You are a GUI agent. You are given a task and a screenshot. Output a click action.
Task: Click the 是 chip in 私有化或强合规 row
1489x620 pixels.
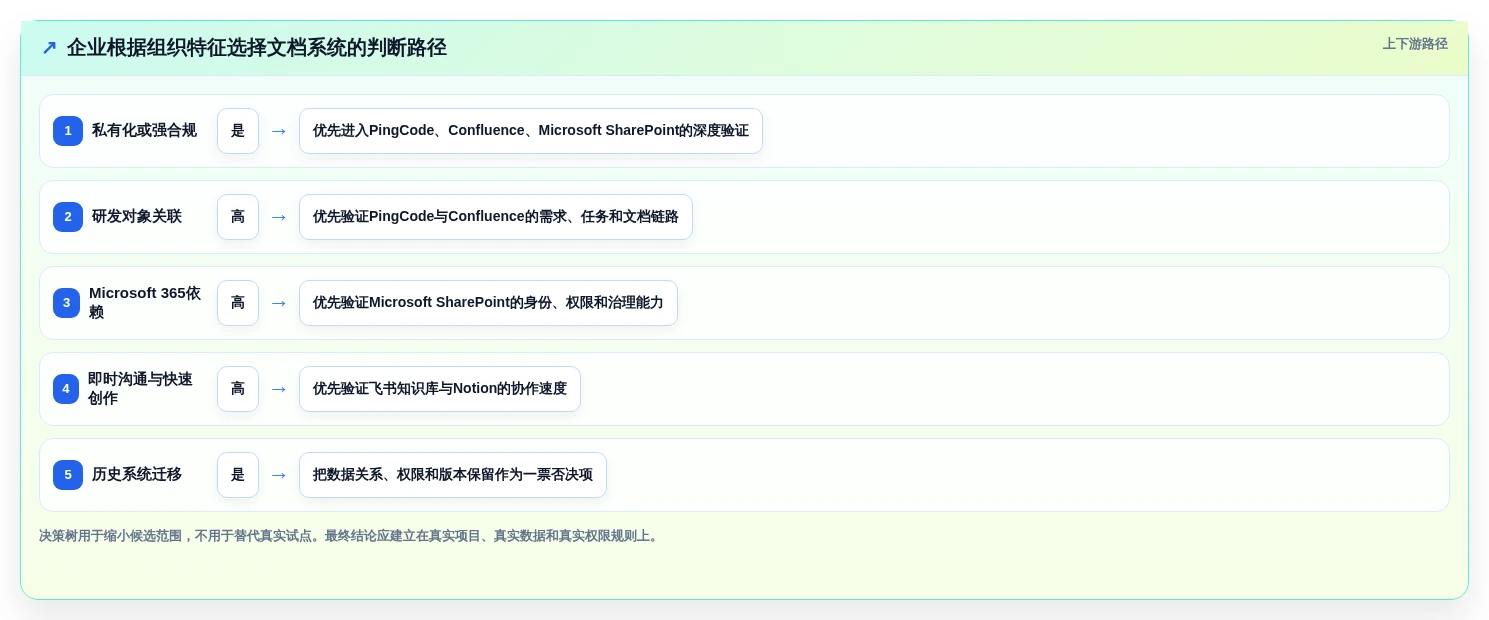point(238,131)
